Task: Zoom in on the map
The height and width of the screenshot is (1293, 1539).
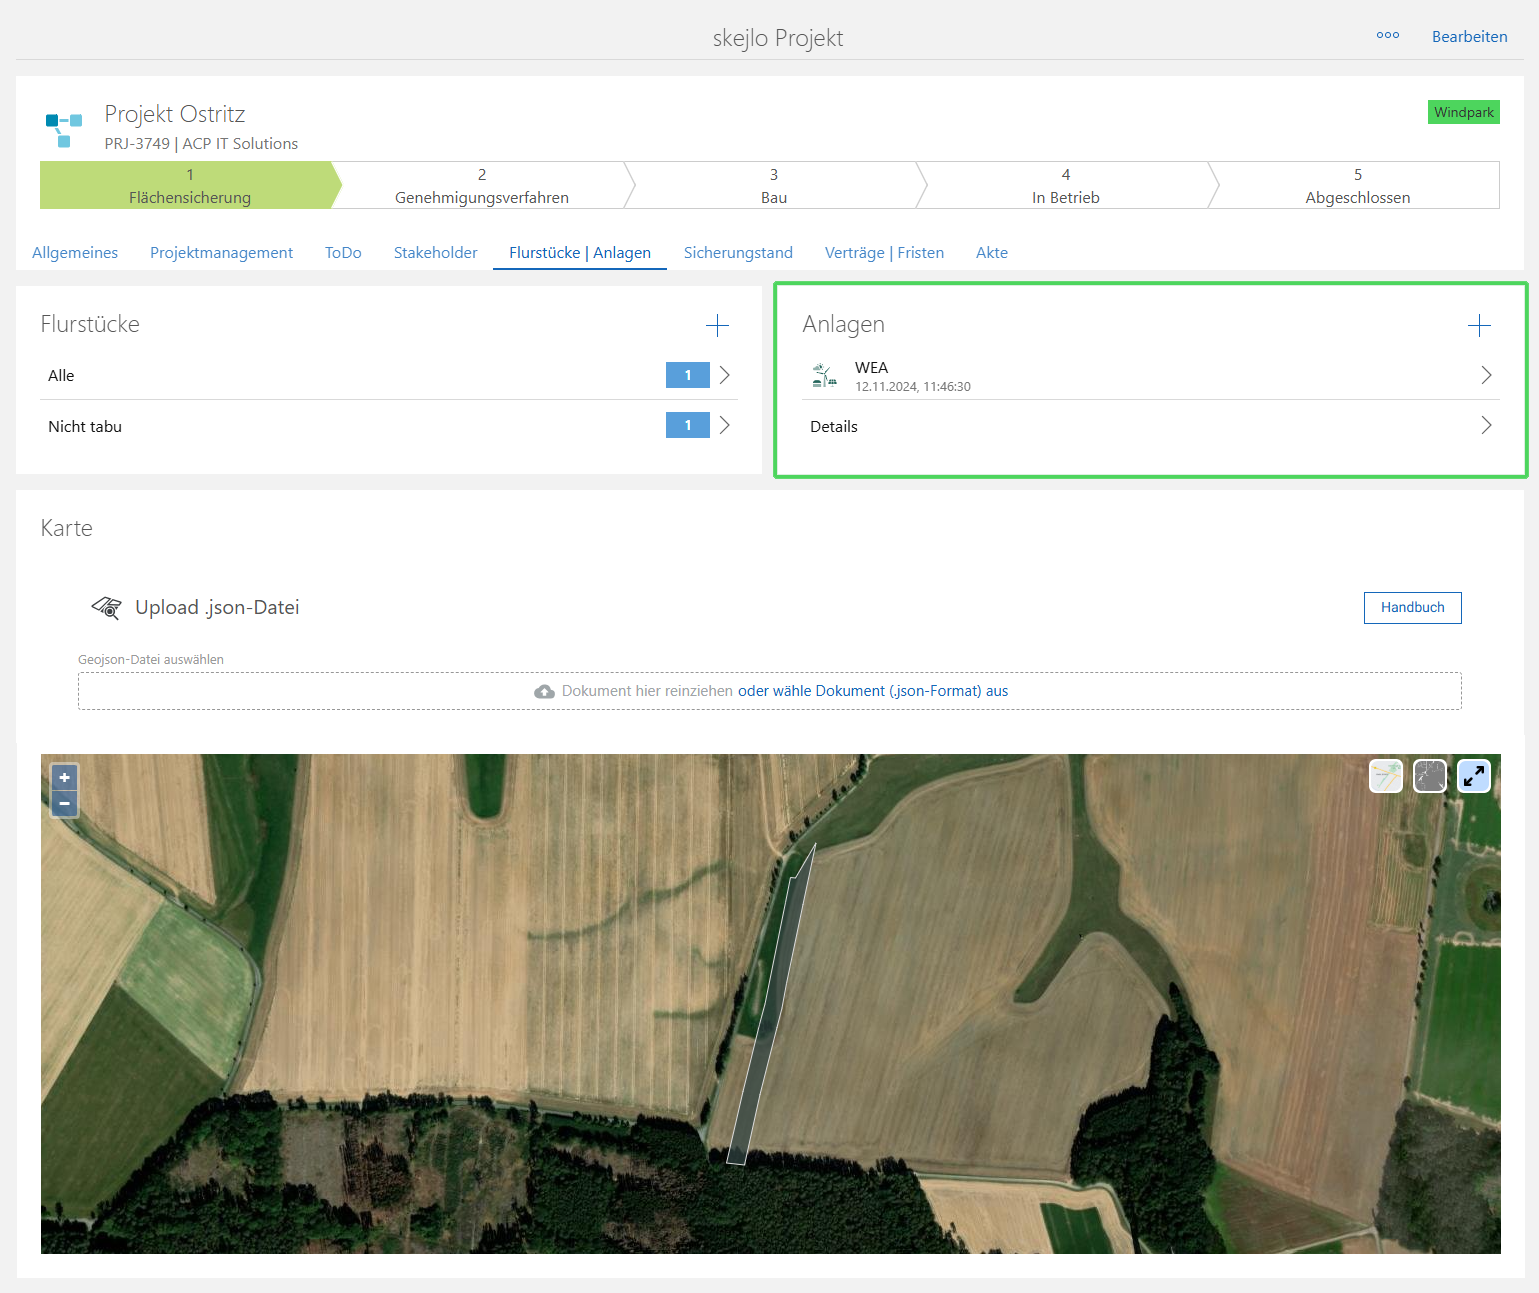Action: (64, 778)
